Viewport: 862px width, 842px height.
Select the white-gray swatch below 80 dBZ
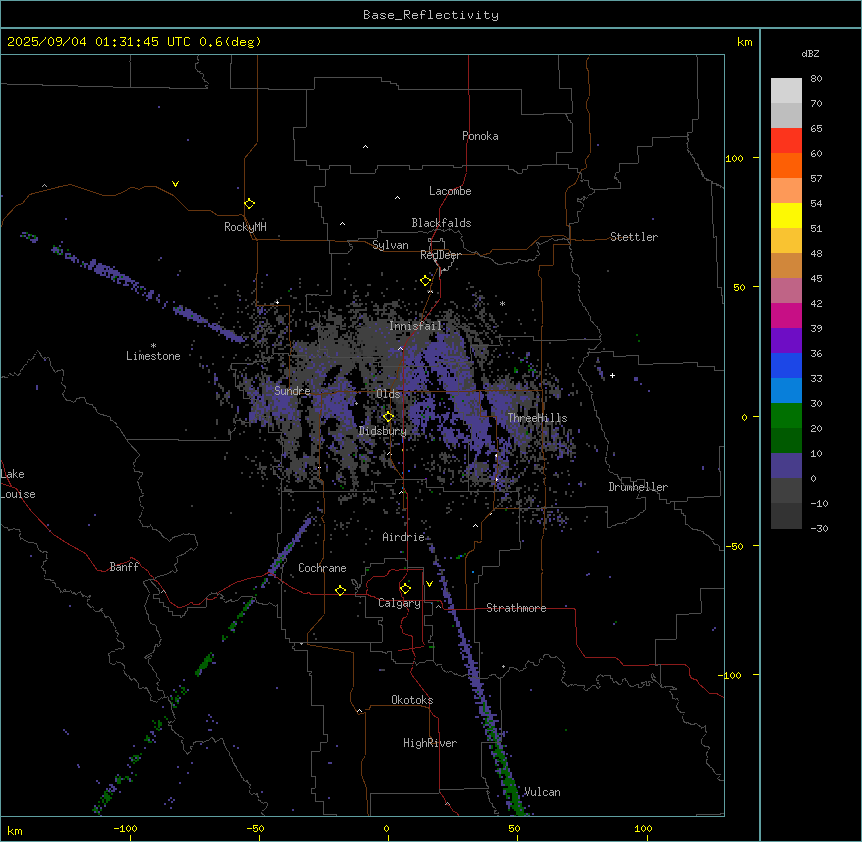pos(786,91)
